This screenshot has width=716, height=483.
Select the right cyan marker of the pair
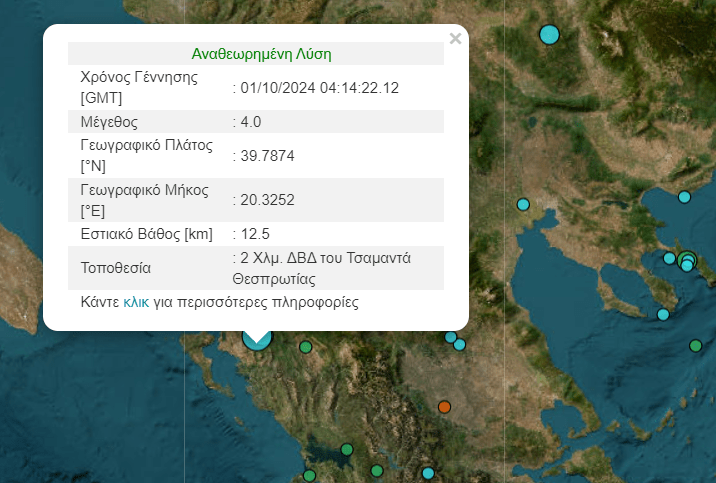click(459, 344)
